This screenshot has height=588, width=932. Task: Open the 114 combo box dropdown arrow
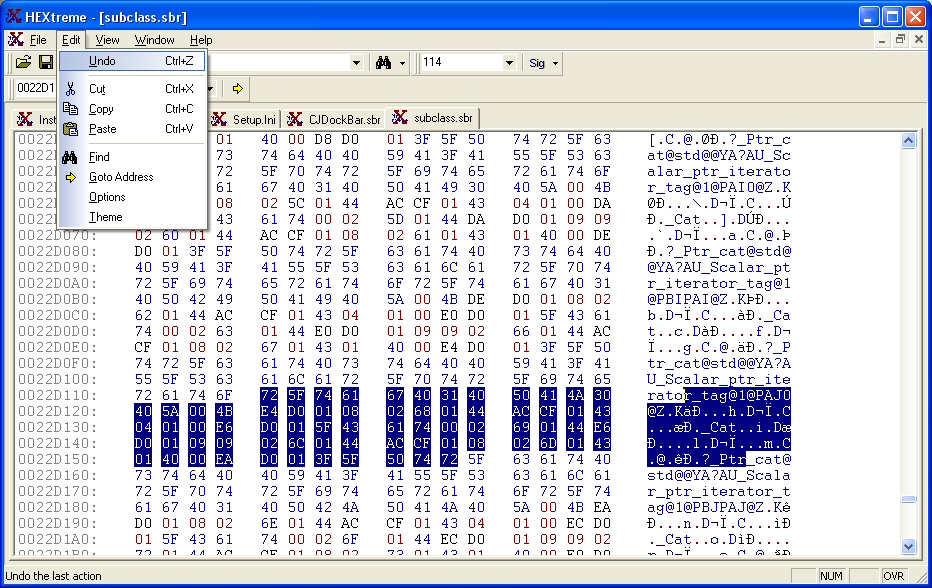[x=509, y=63]
